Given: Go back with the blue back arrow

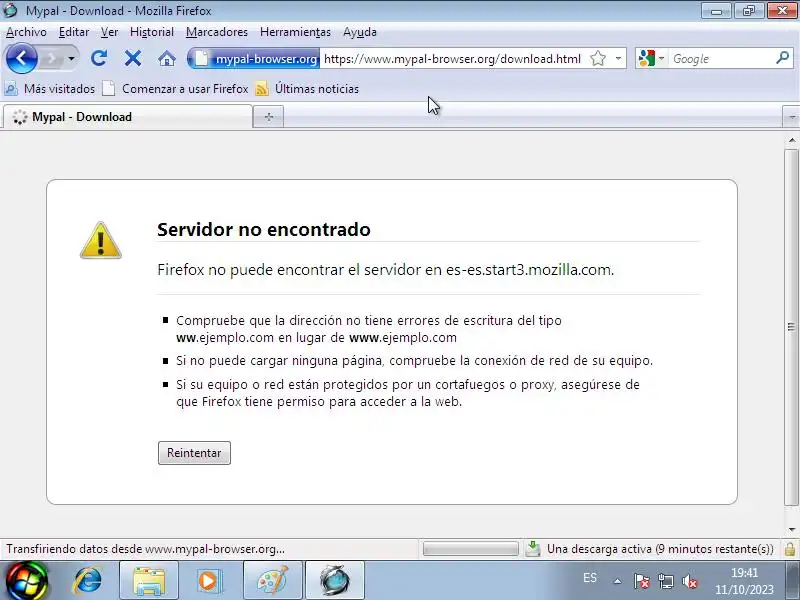Looking at the screenshot, I should point(21,59).
